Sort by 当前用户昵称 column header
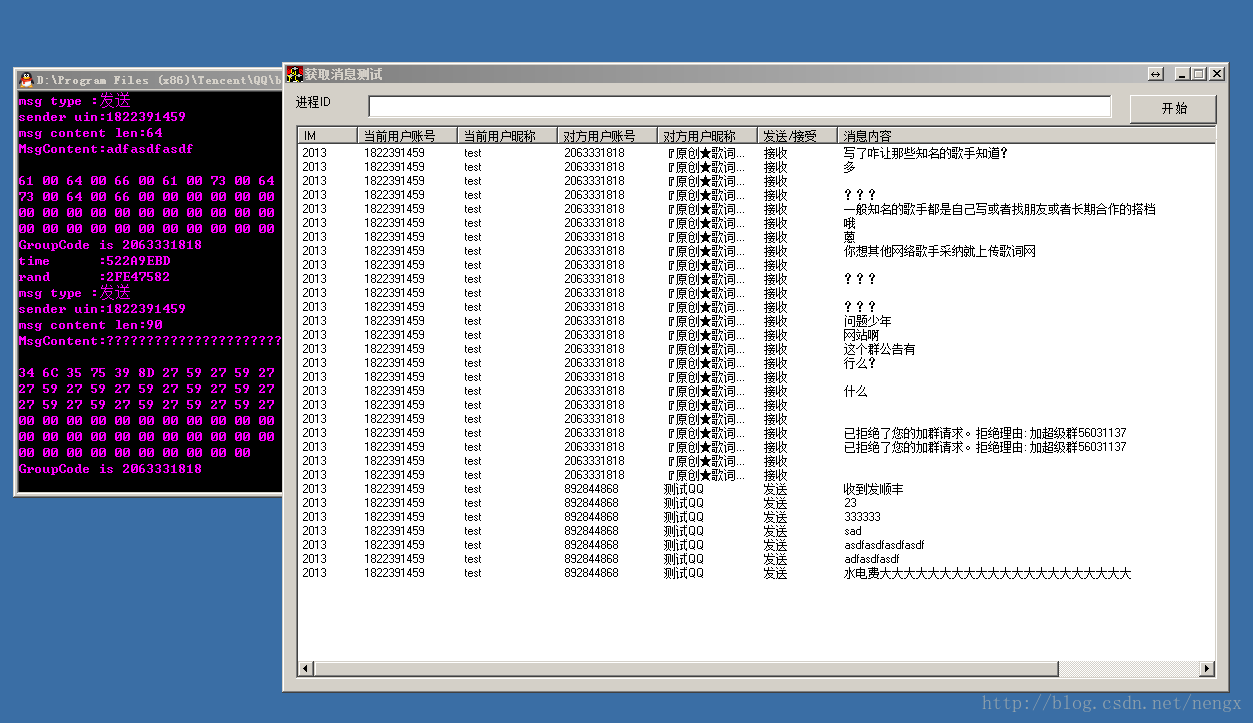This screenshot has width=1253, height=723. click(x=507, y=135)
